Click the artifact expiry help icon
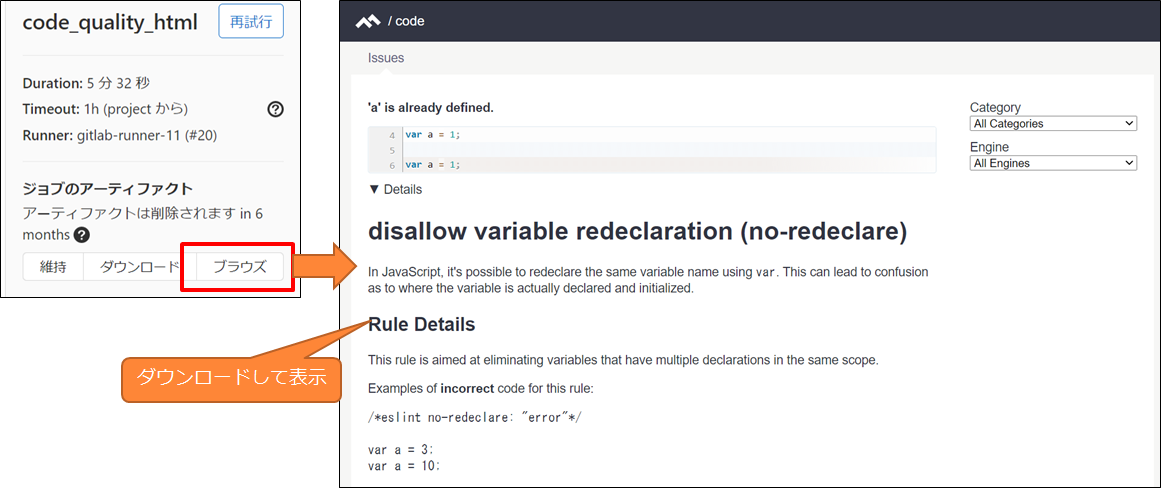 click(82, 235)
